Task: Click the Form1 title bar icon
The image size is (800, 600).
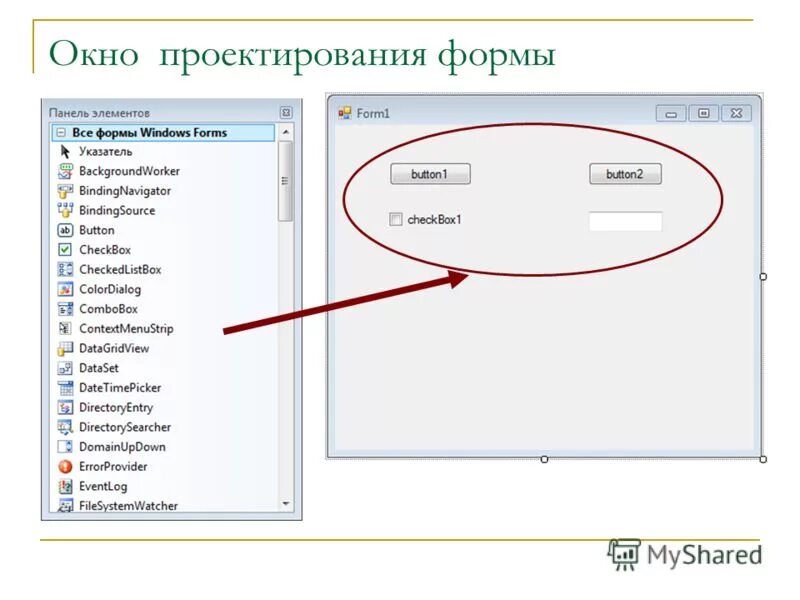Action: (x=345, y=113)
